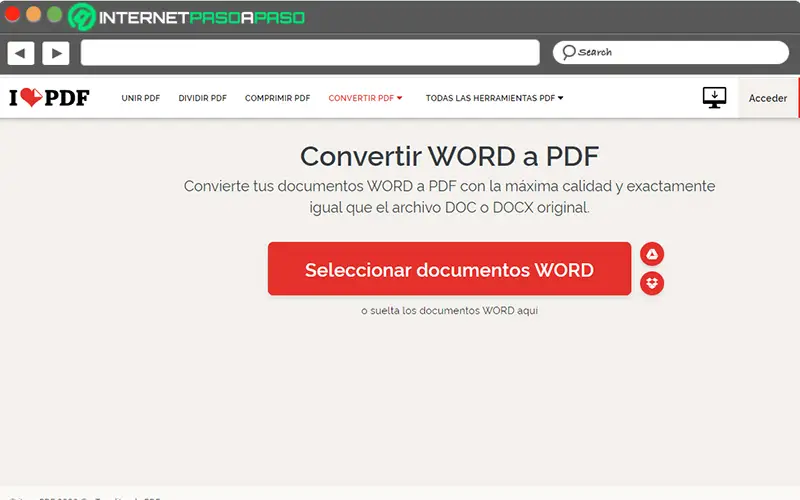Click the browser back arrow button

[x=20, y=53]
